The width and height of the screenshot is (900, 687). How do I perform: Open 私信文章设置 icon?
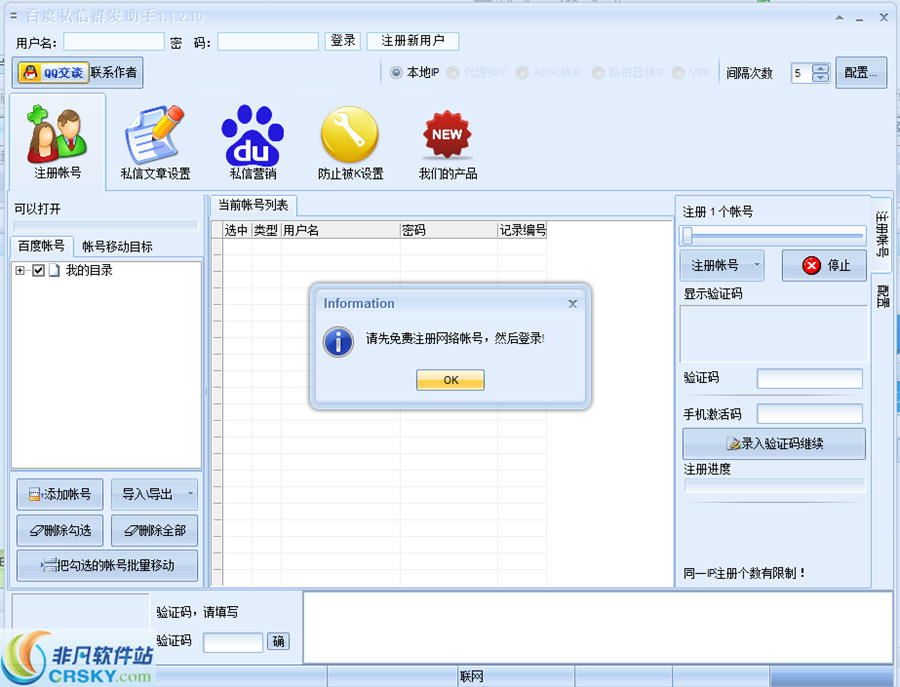(x=155, y=142)
